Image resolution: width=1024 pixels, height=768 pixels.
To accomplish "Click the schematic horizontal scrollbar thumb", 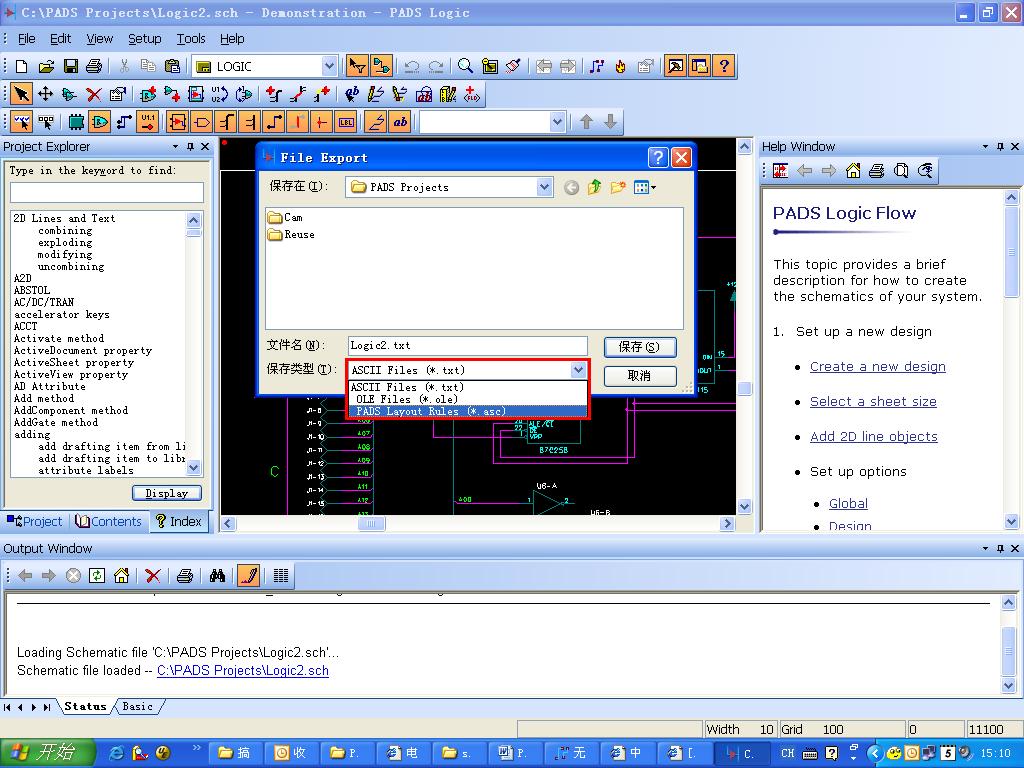I will click(372, 523).
